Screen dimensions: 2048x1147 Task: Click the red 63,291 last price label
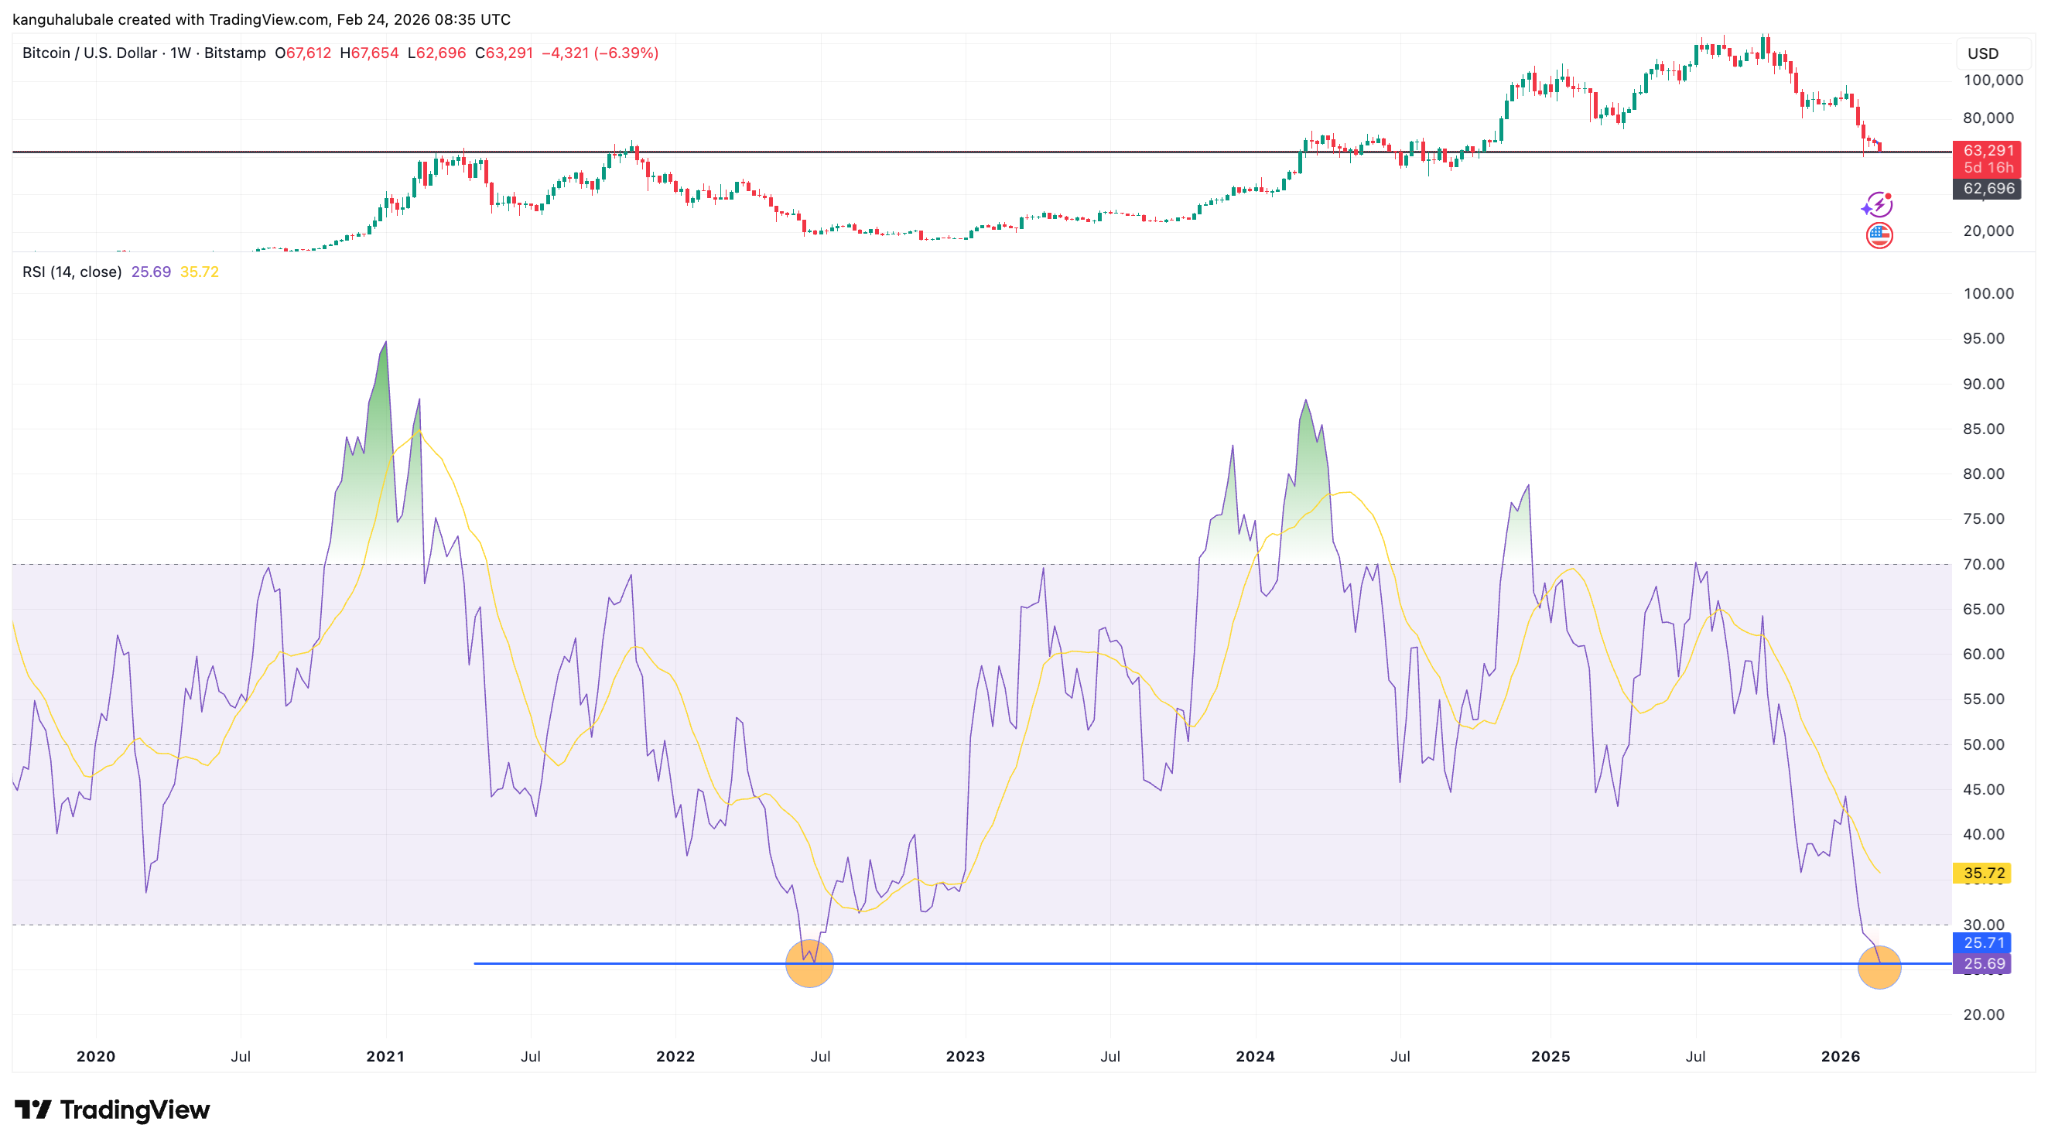tap(1987, 150)
